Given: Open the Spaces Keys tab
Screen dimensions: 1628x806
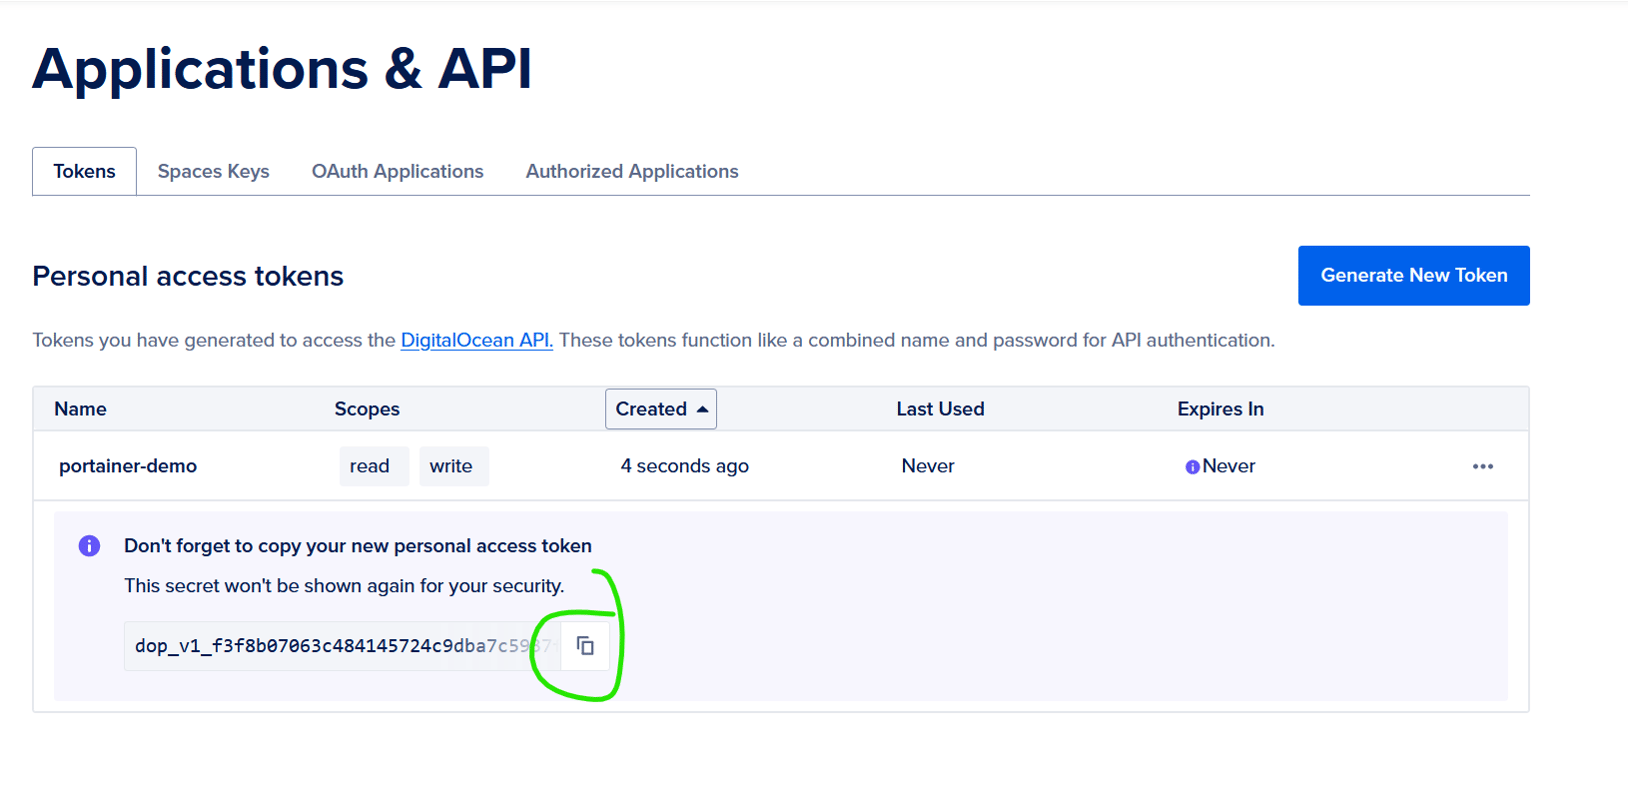Looking at the screenshot, I should (x=213, y=171).
